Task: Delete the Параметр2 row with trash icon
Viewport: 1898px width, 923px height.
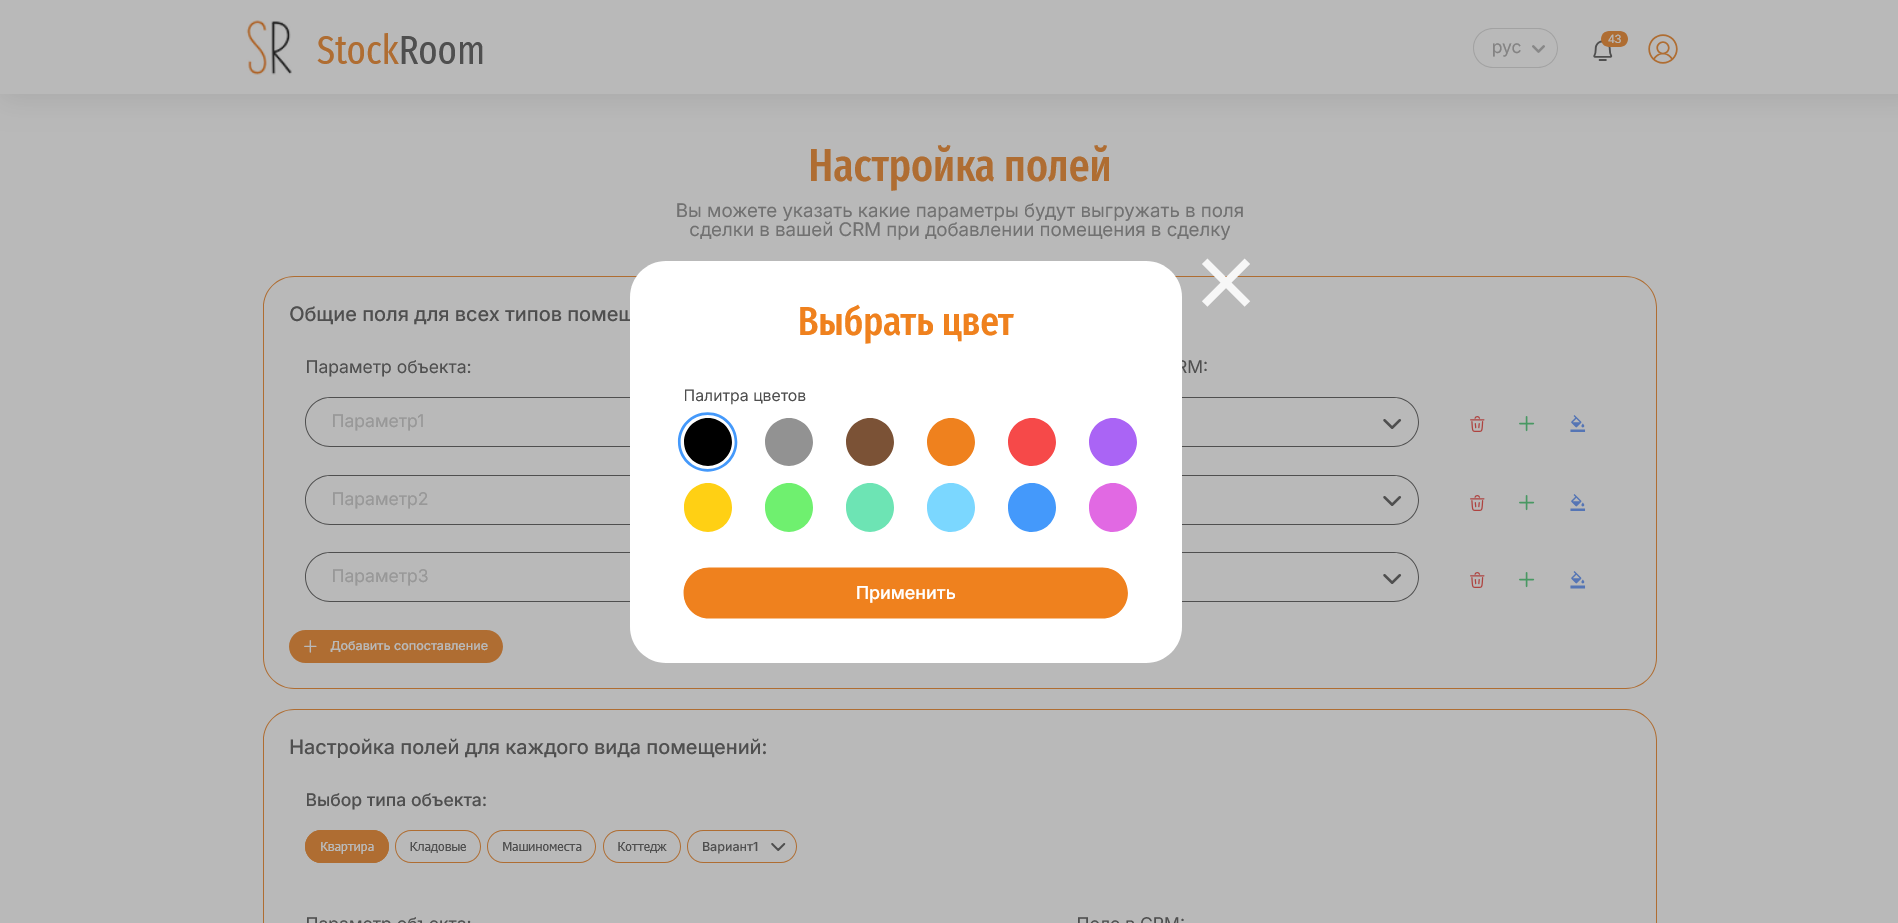Action: (1477, 502)
